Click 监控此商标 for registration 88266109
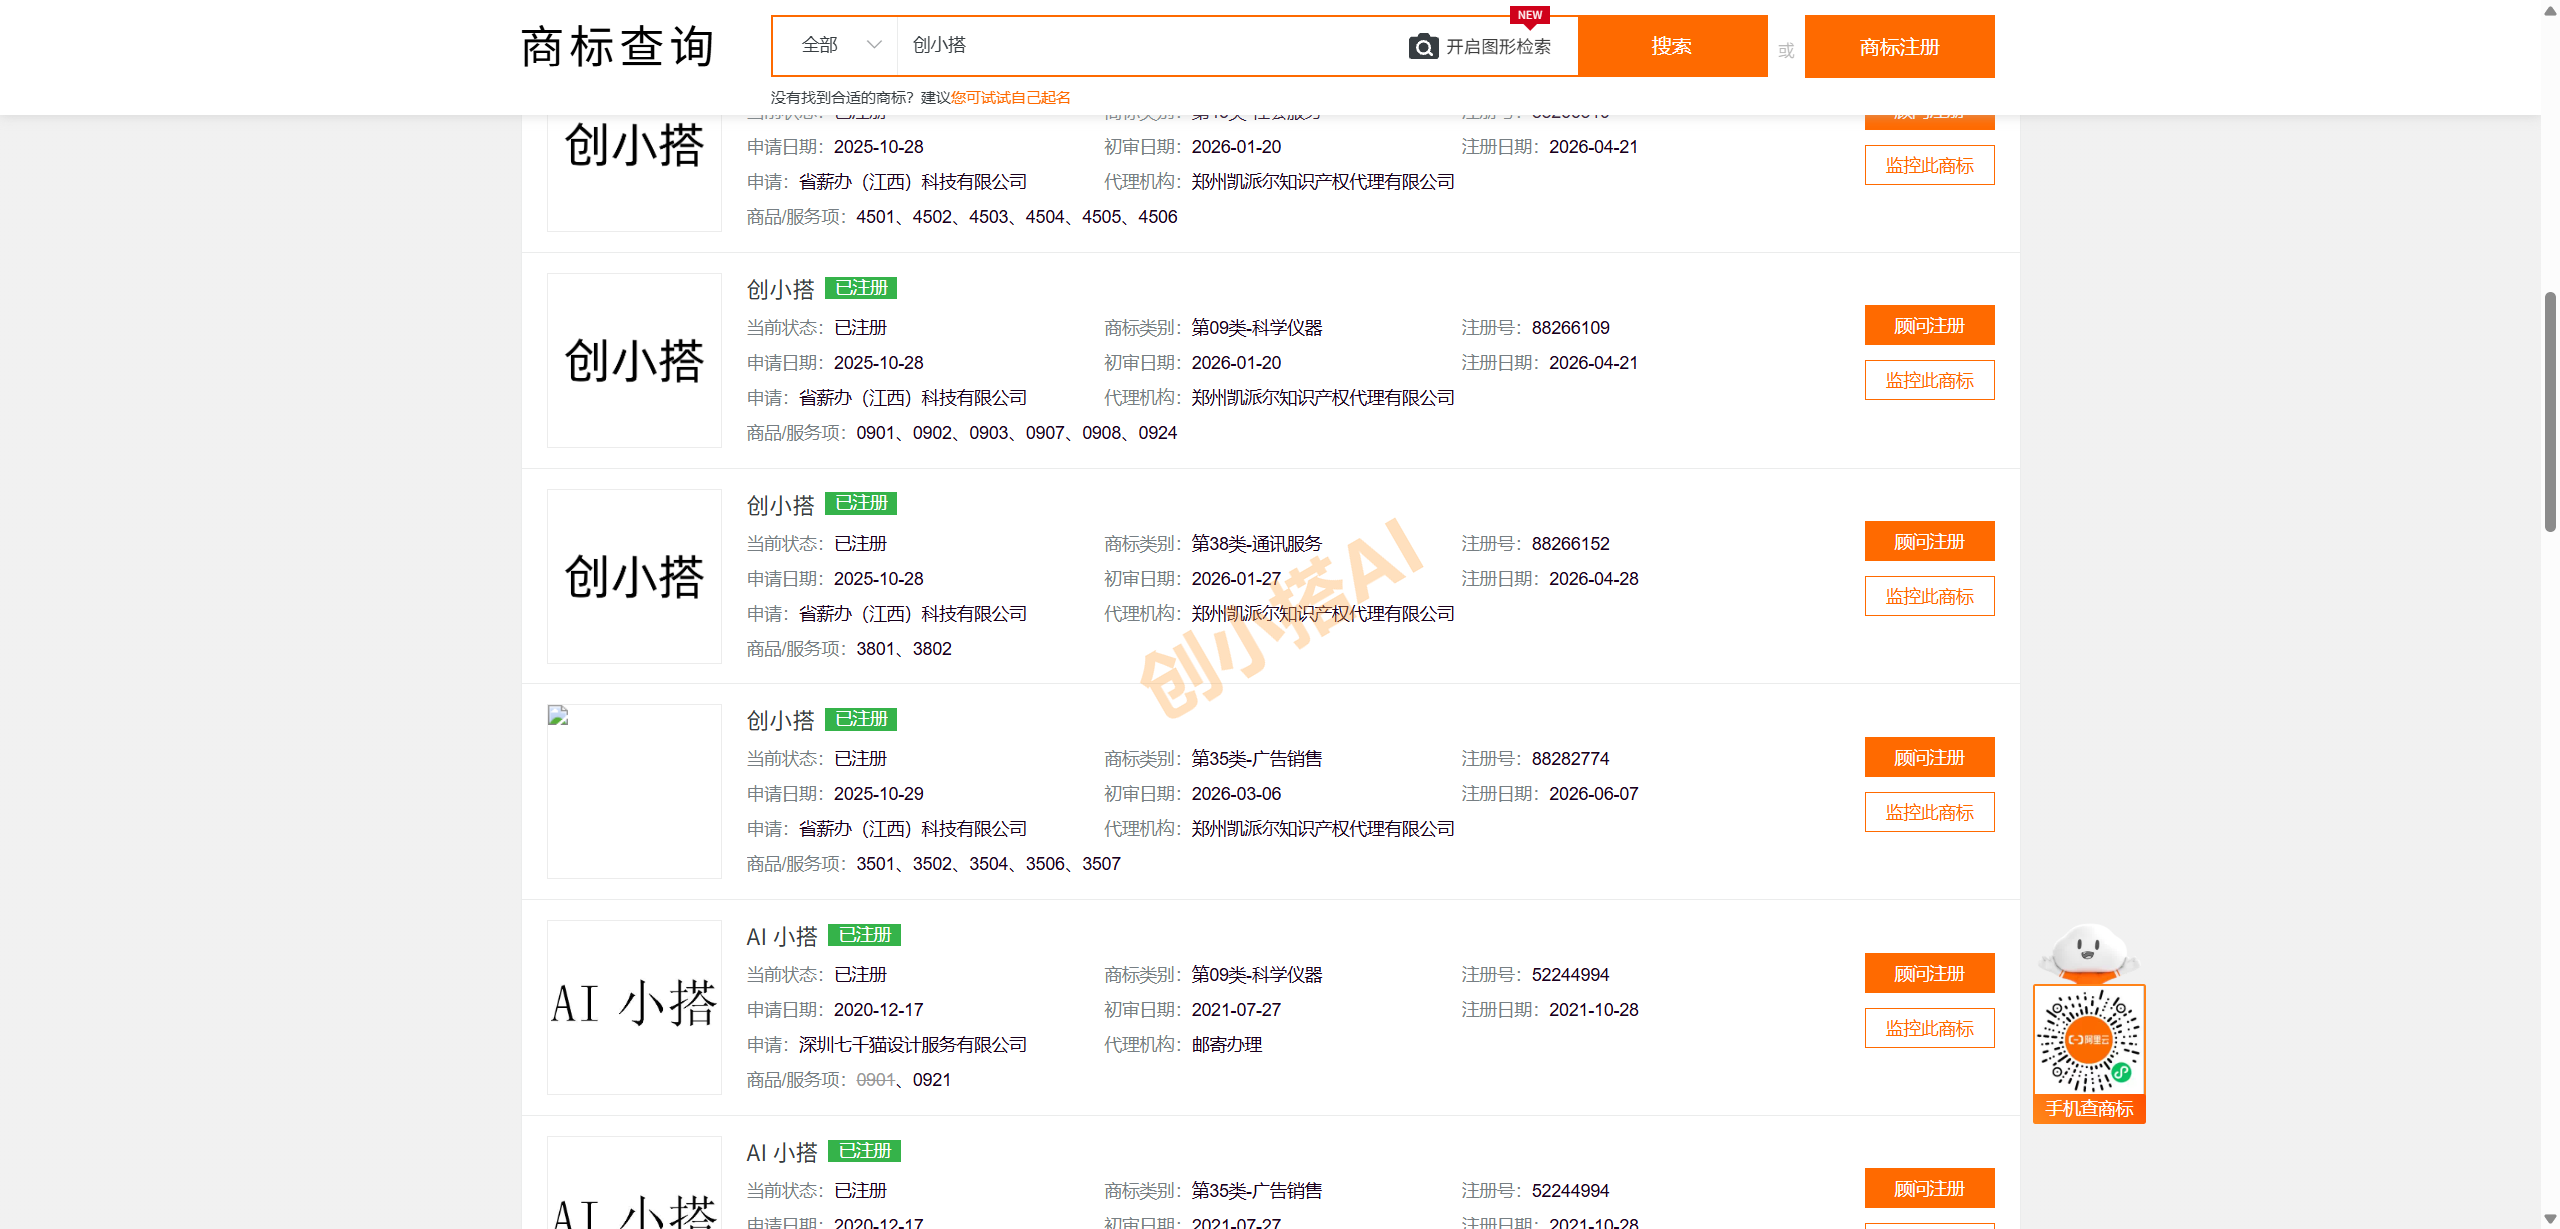This screenshot has height=1229, width=2560. (x=1929, y=380)
